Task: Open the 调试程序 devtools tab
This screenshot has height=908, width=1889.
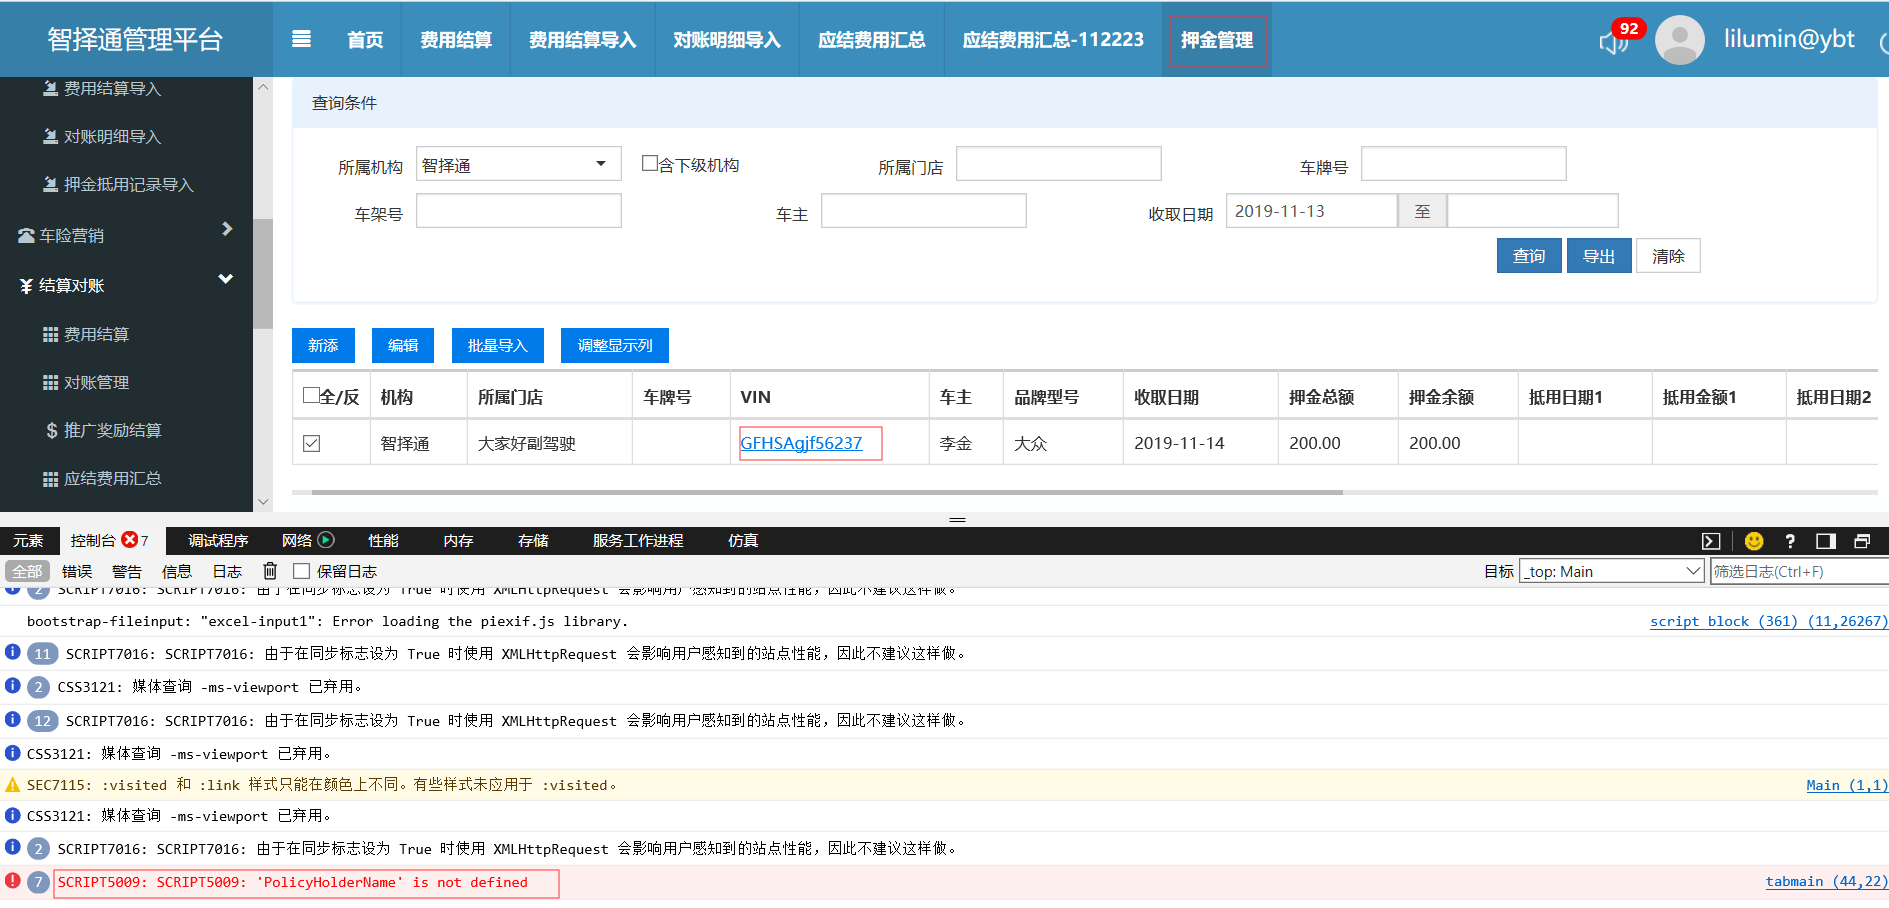Action: pyautogui.click(x=218, y=541)
